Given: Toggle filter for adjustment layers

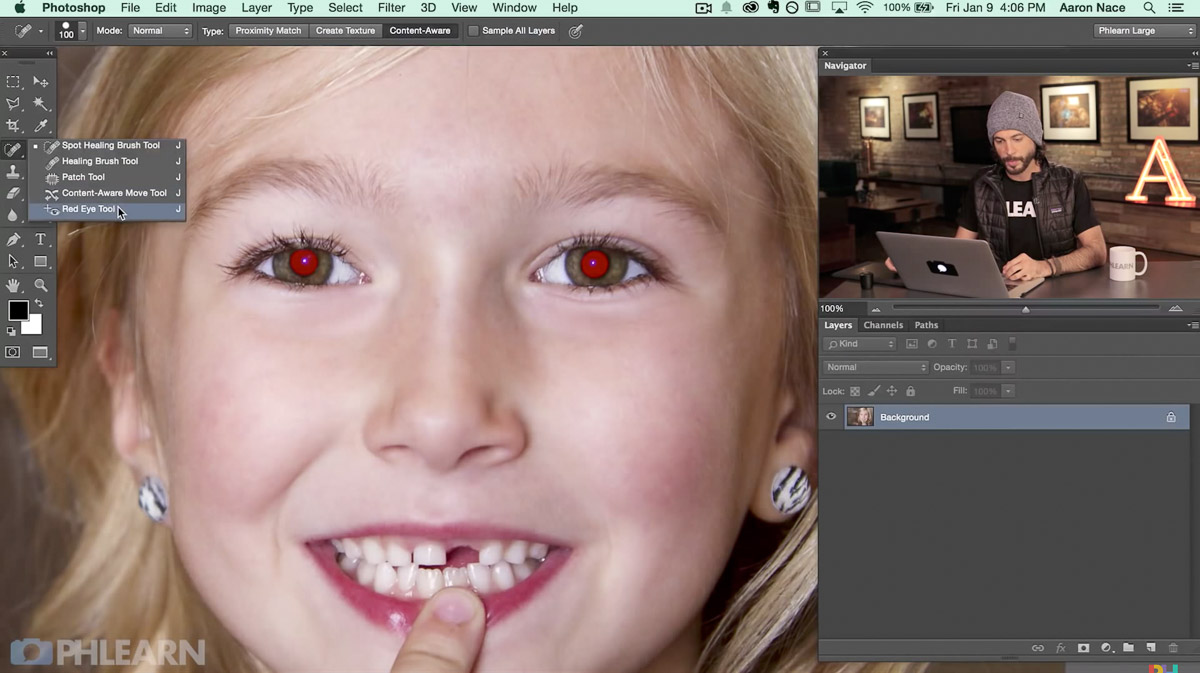Looking at the screenshot, I should 932,344.
